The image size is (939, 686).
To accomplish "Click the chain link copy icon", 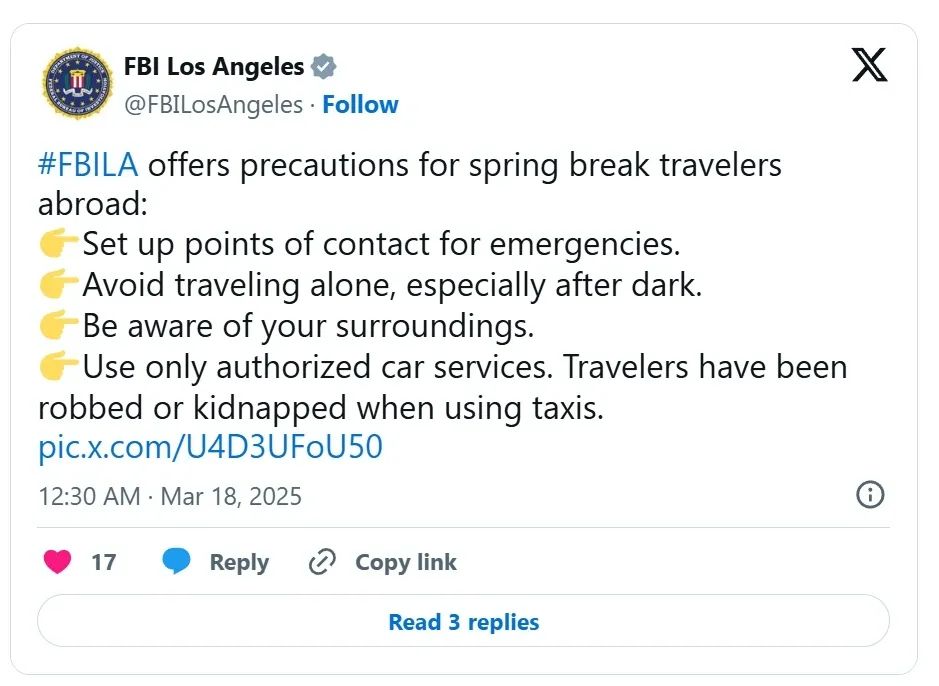I will pos(322,561).
